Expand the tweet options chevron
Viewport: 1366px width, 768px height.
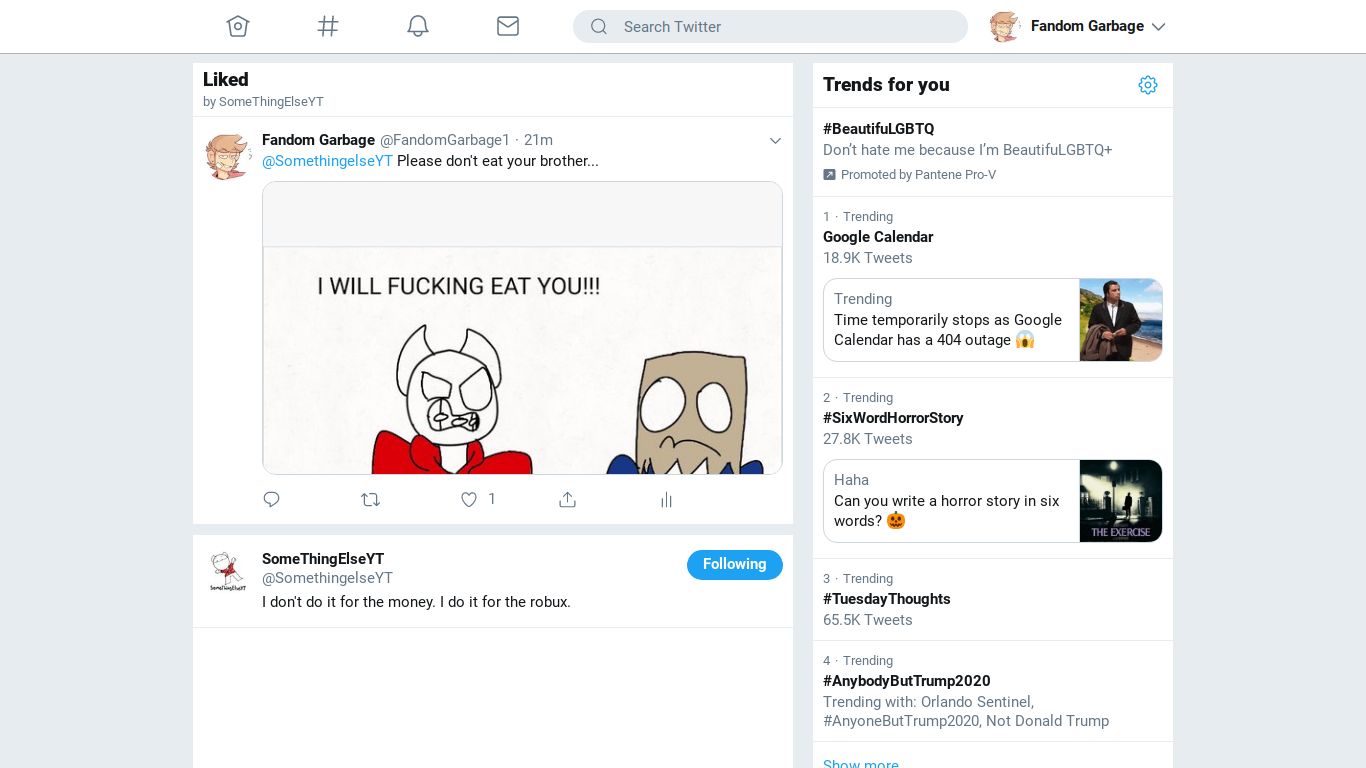tap(775, 141)
